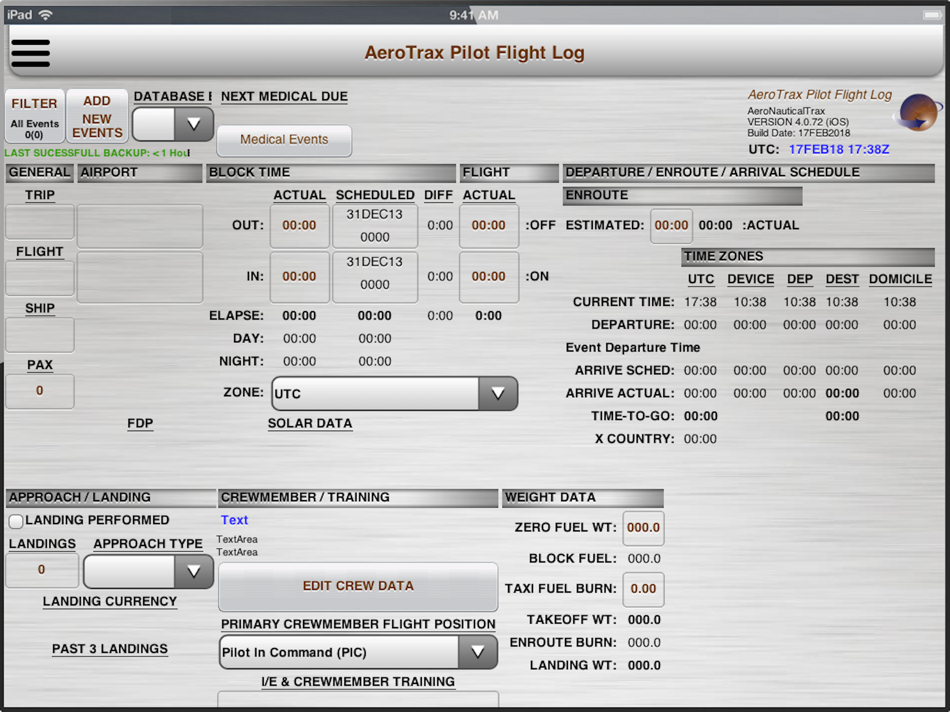
Task: Click the Weight Data header
Action: click(x=583, y=498)
